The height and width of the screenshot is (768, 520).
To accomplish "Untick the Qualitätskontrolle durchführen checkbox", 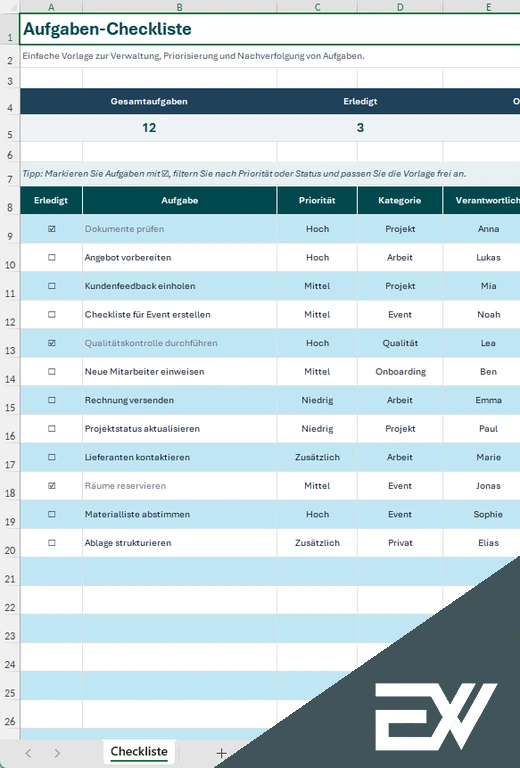I will (x=52, y=343).
